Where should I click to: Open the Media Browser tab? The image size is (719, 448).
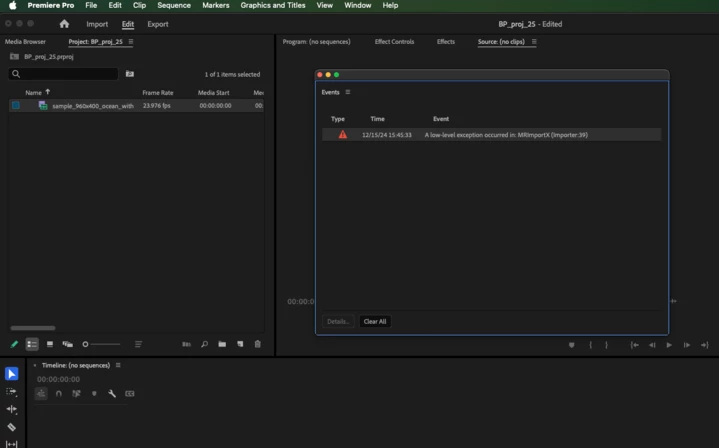click(25, 41)
